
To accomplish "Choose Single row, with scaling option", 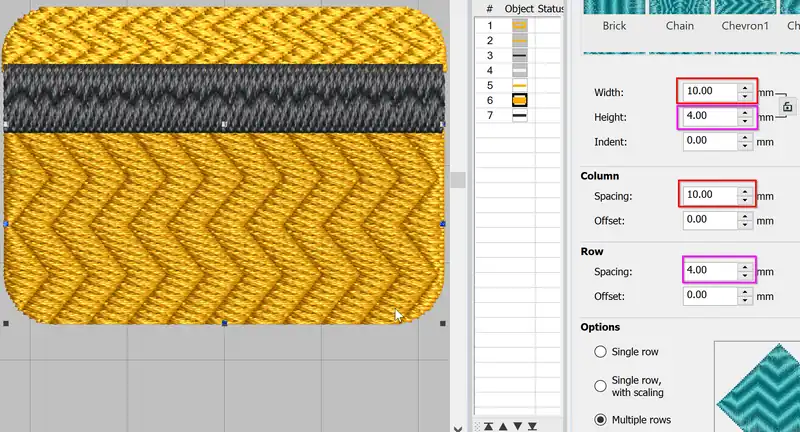I will click(601, 386).
